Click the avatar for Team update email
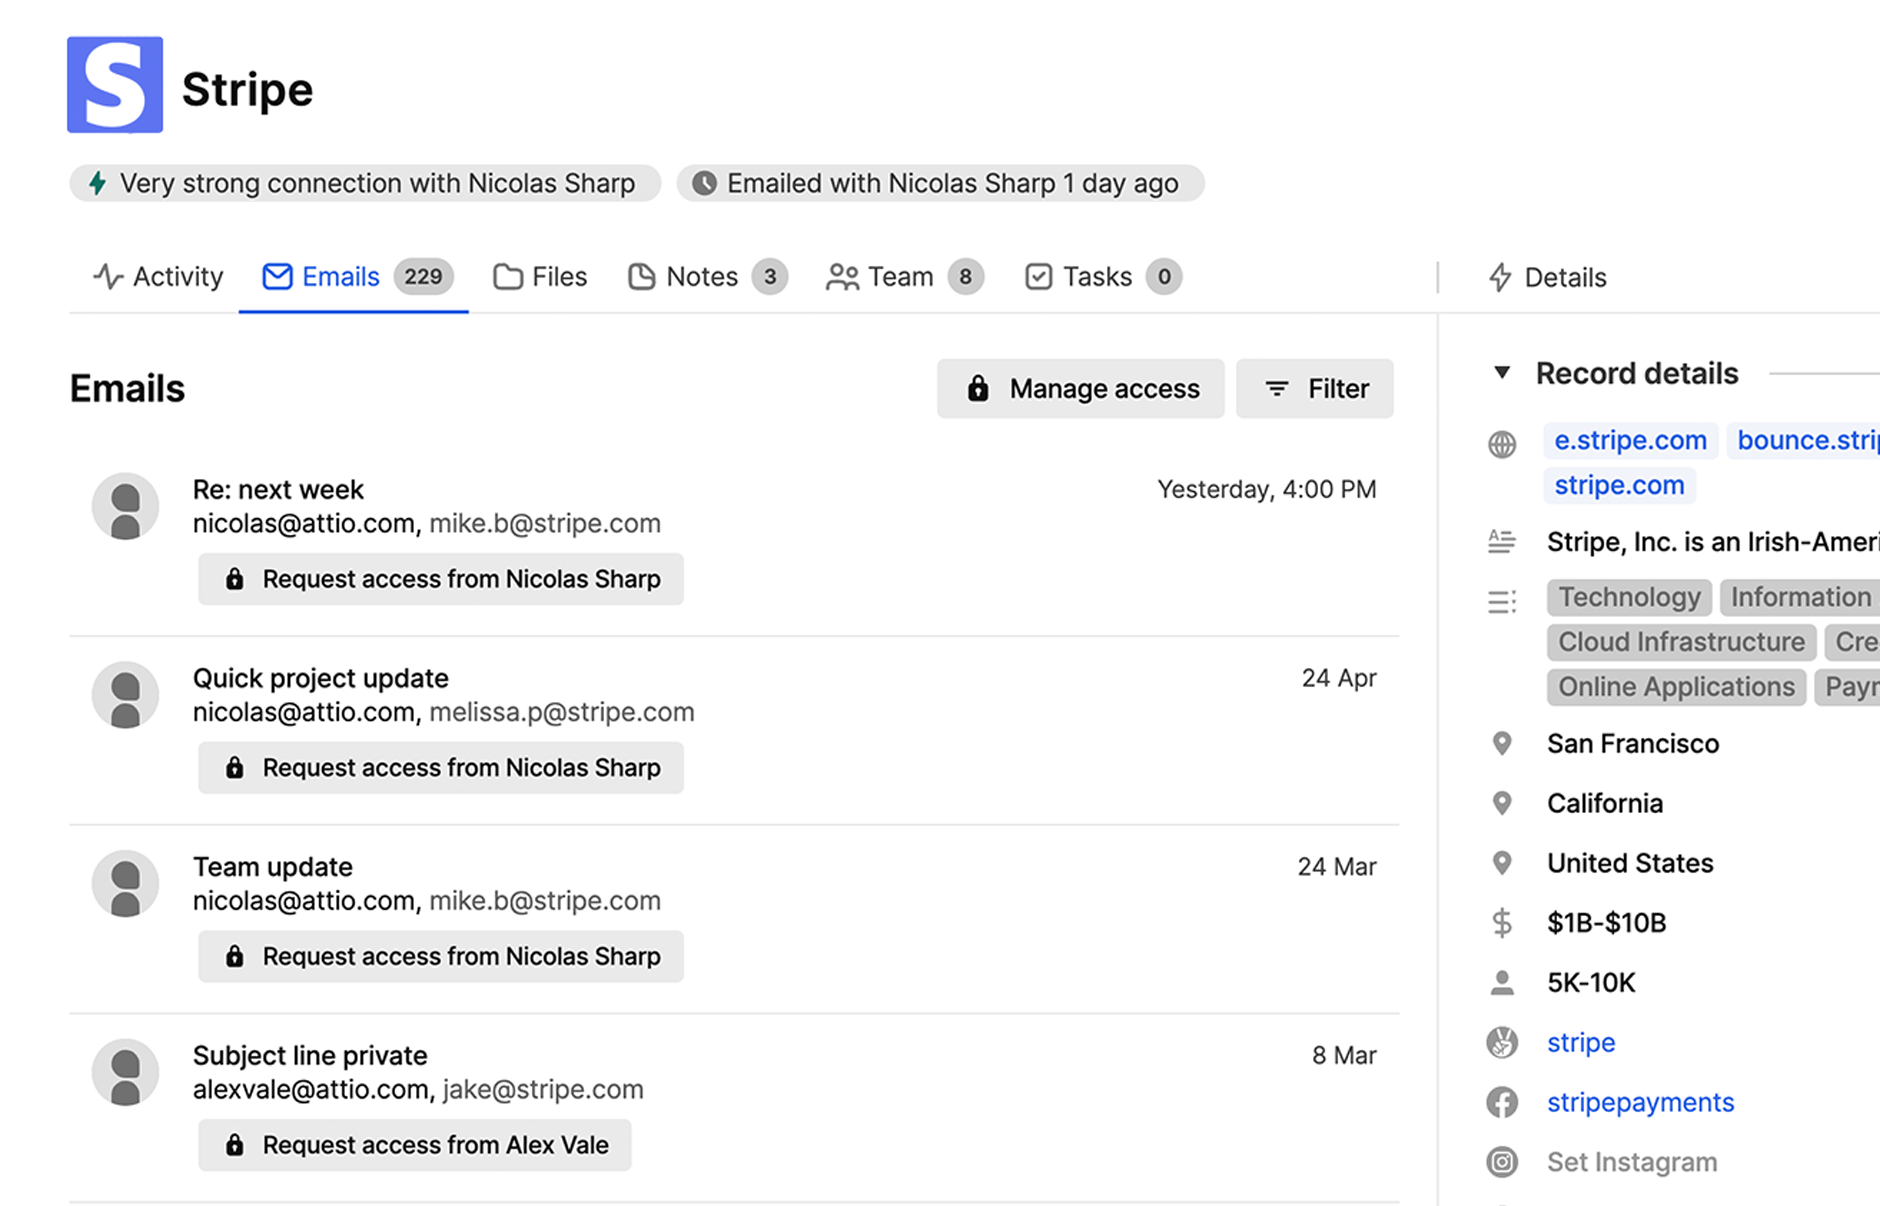The width and height of the screenshot is (1880, 1206). (x=125, y=884)
